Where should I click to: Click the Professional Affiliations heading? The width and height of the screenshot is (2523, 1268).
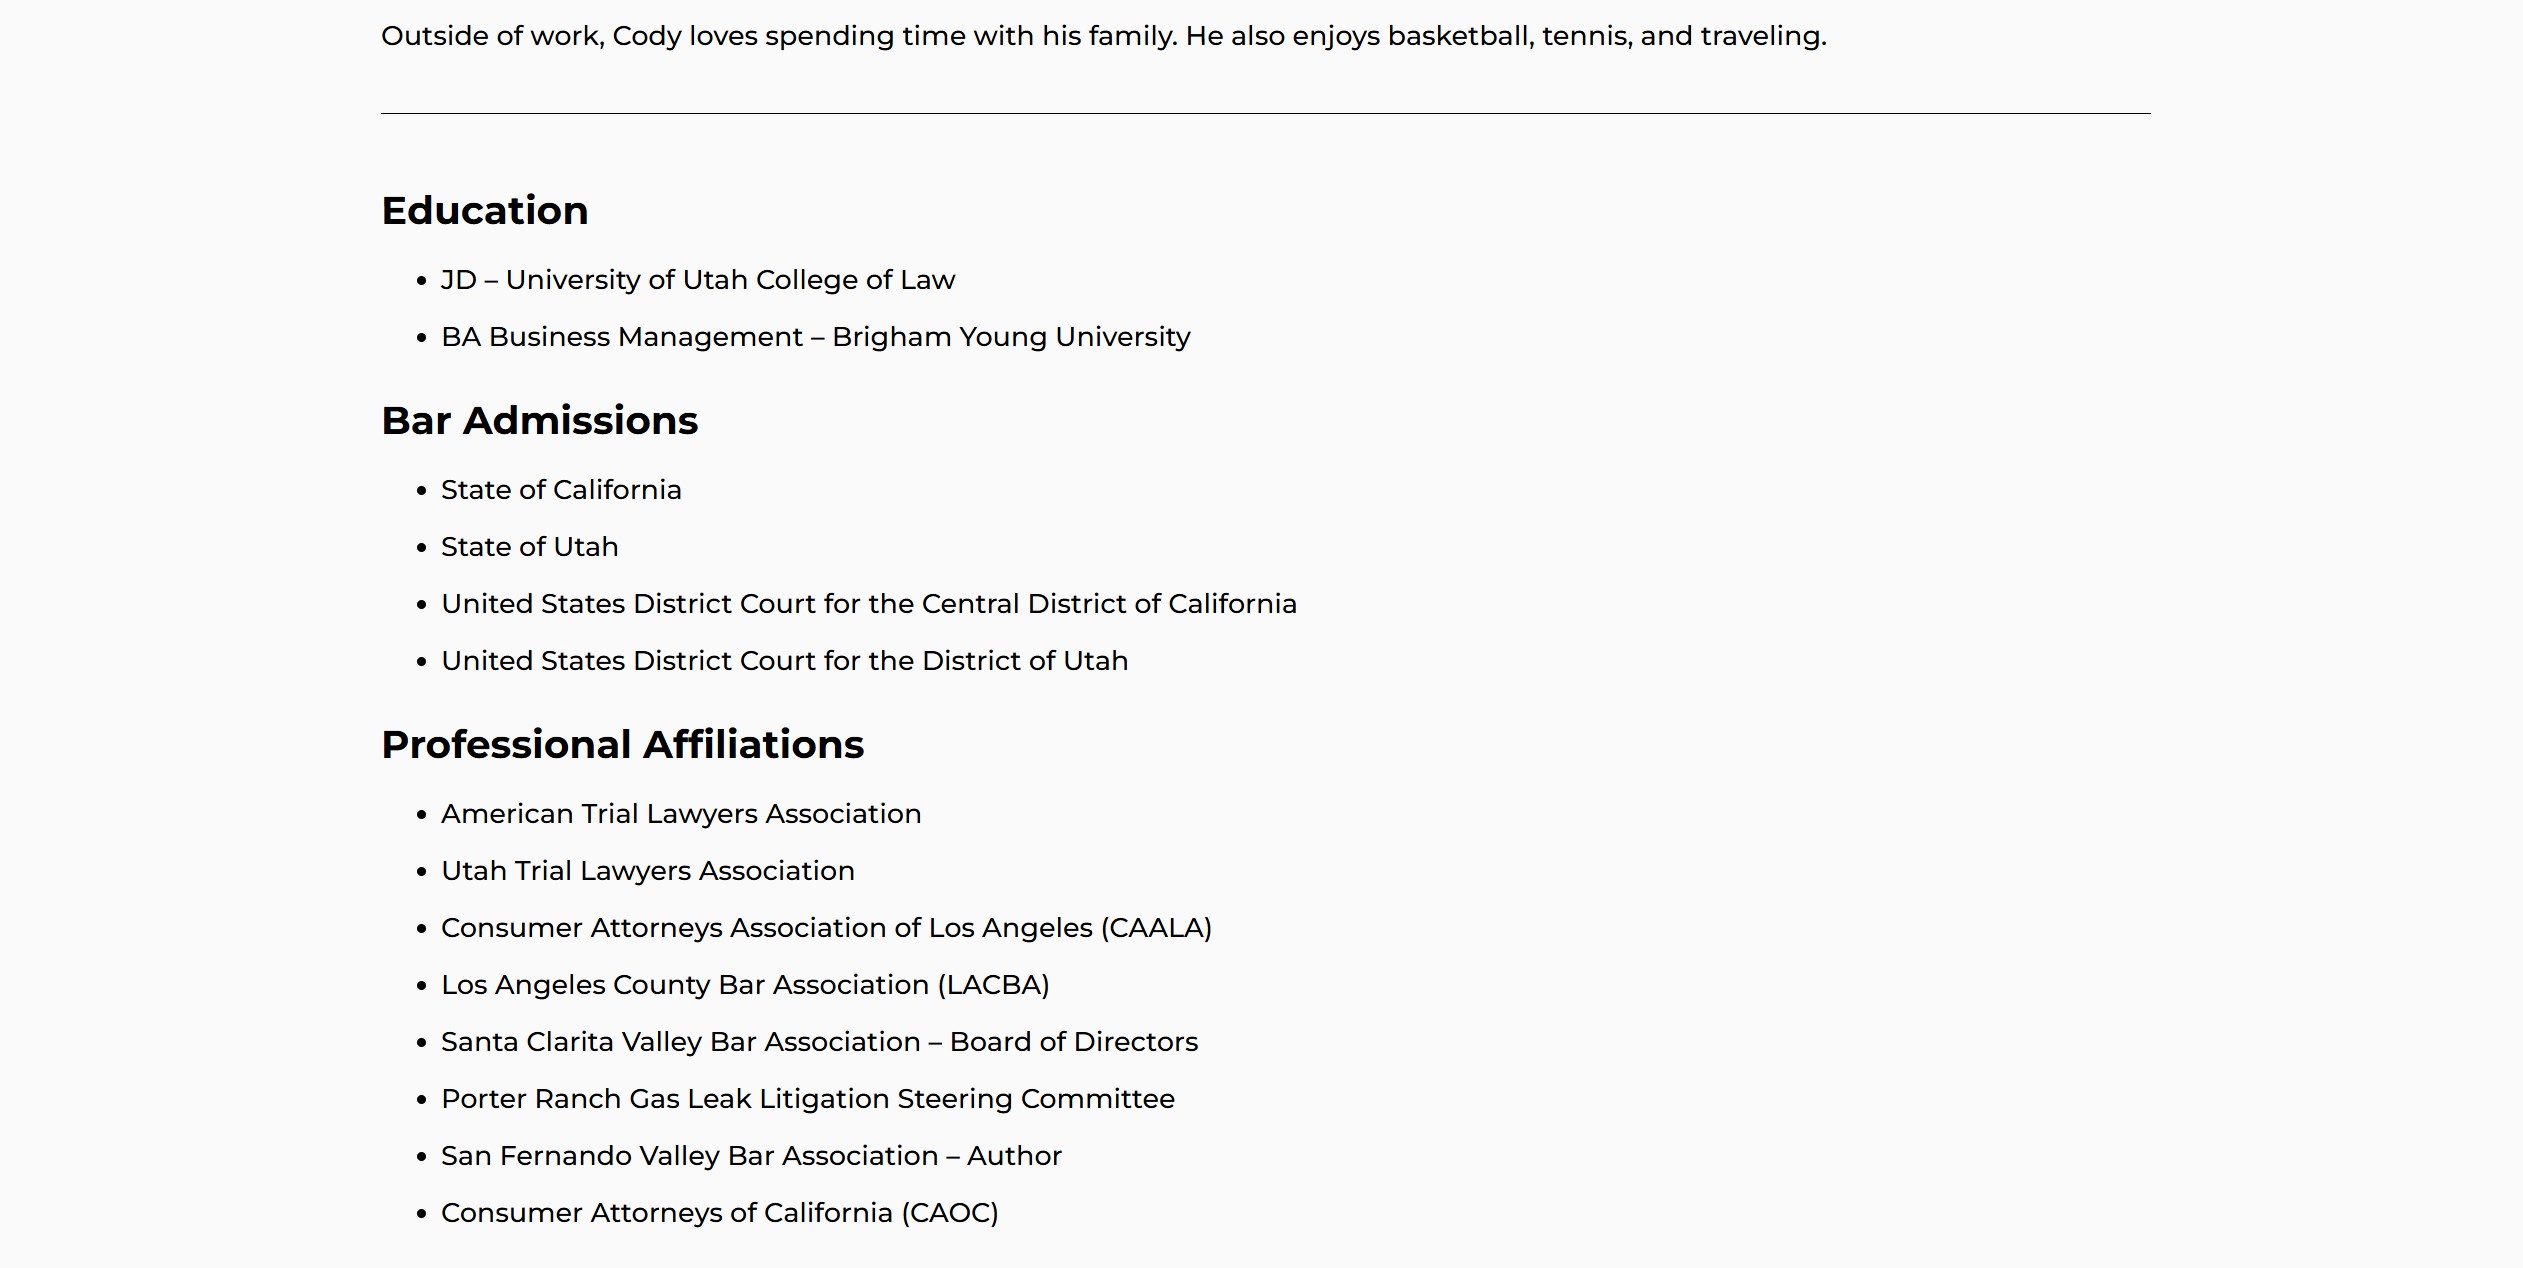click(623, 745)
